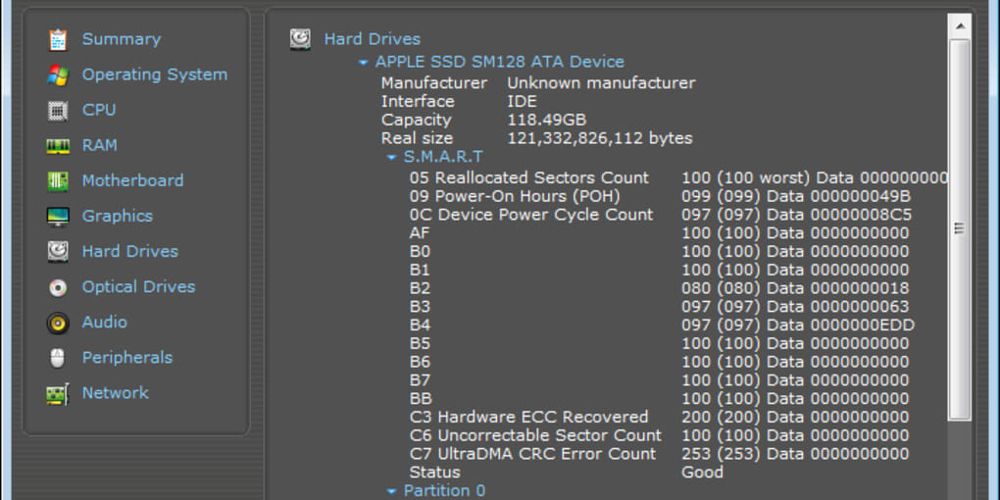The height and width of the screenshot is (500, 1000).
Task: Open the Operating System section
Action: pos(154,75)
